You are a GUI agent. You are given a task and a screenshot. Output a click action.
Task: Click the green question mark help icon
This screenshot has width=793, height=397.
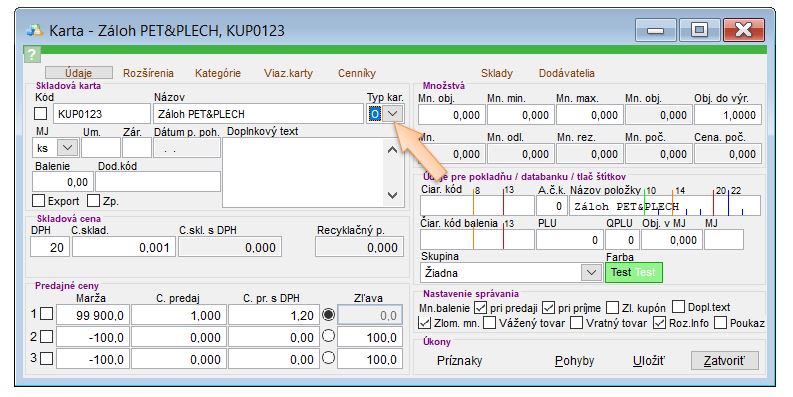click(x=32, y=54)
